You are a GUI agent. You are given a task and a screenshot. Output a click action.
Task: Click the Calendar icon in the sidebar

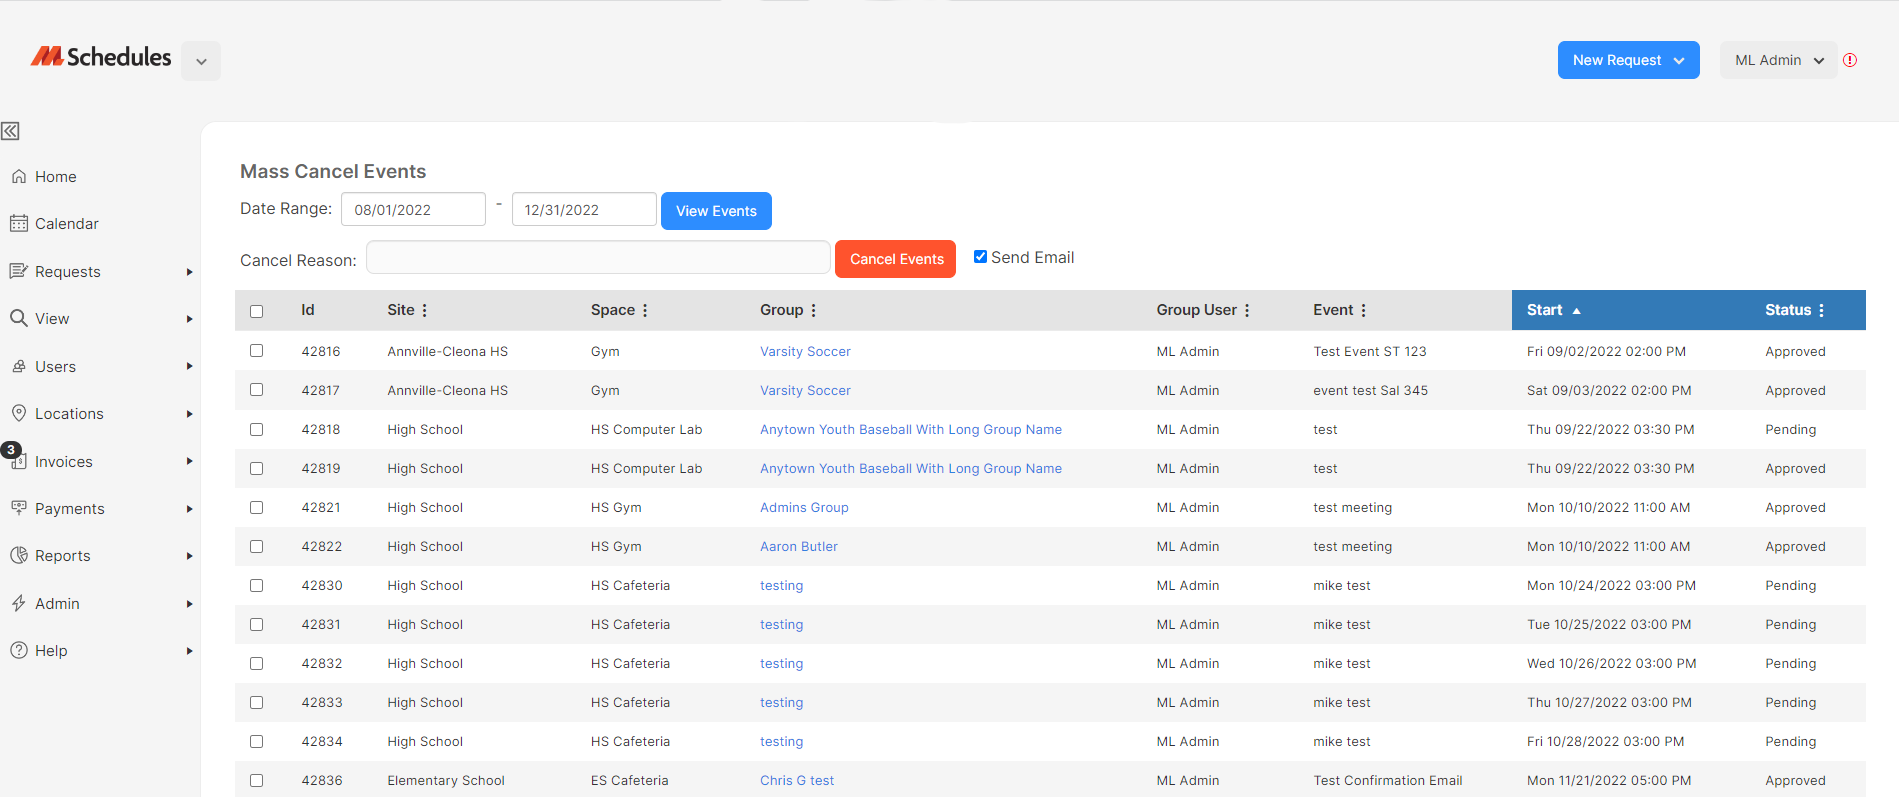[18, 223]
